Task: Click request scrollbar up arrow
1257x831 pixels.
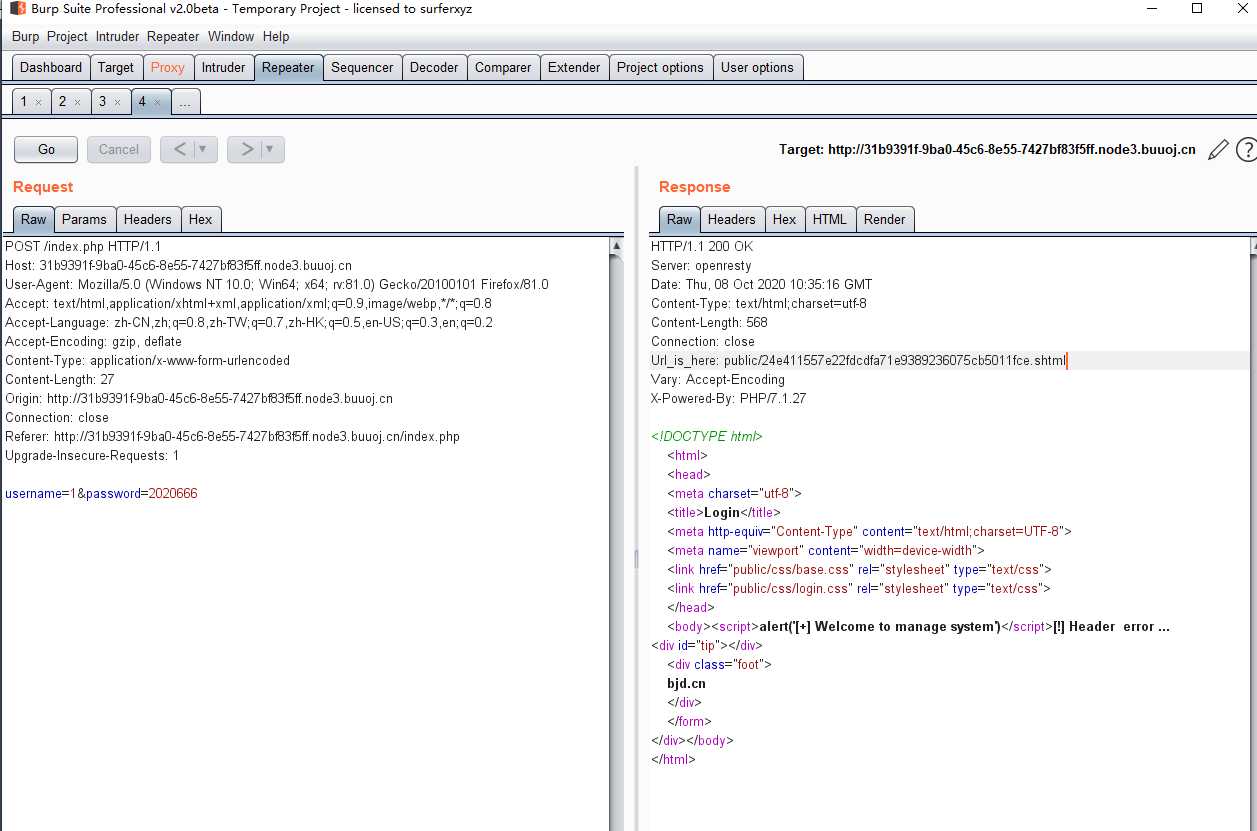Action: point(617,246)
